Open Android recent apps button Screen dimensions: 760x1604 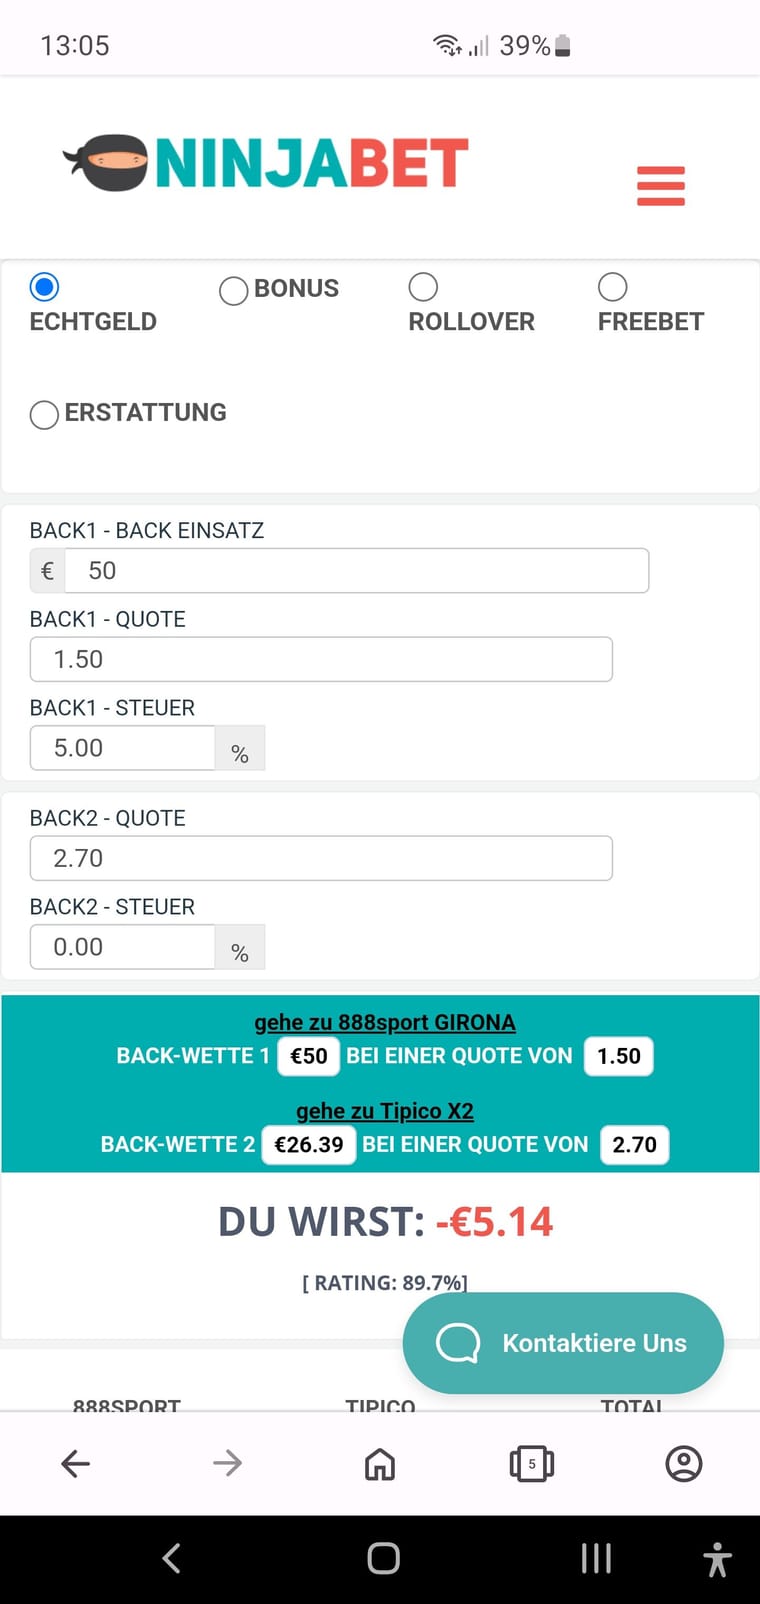click(x=596, y=1558)
